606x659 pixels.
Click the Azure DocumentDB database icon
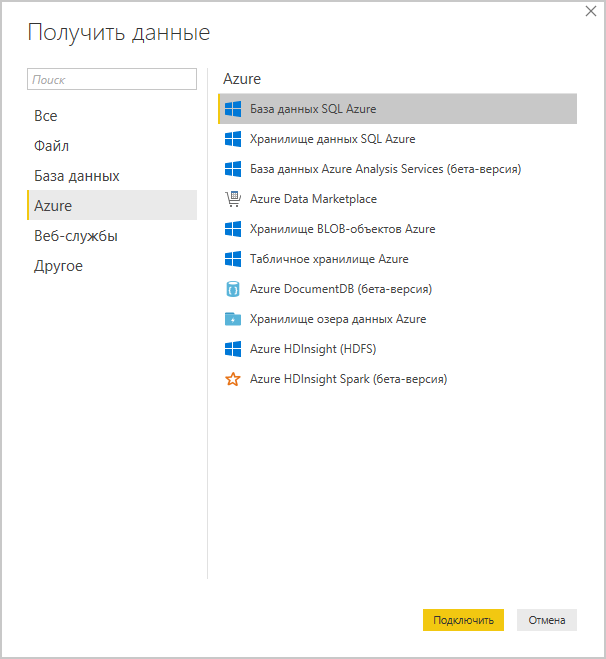[233, 289]
